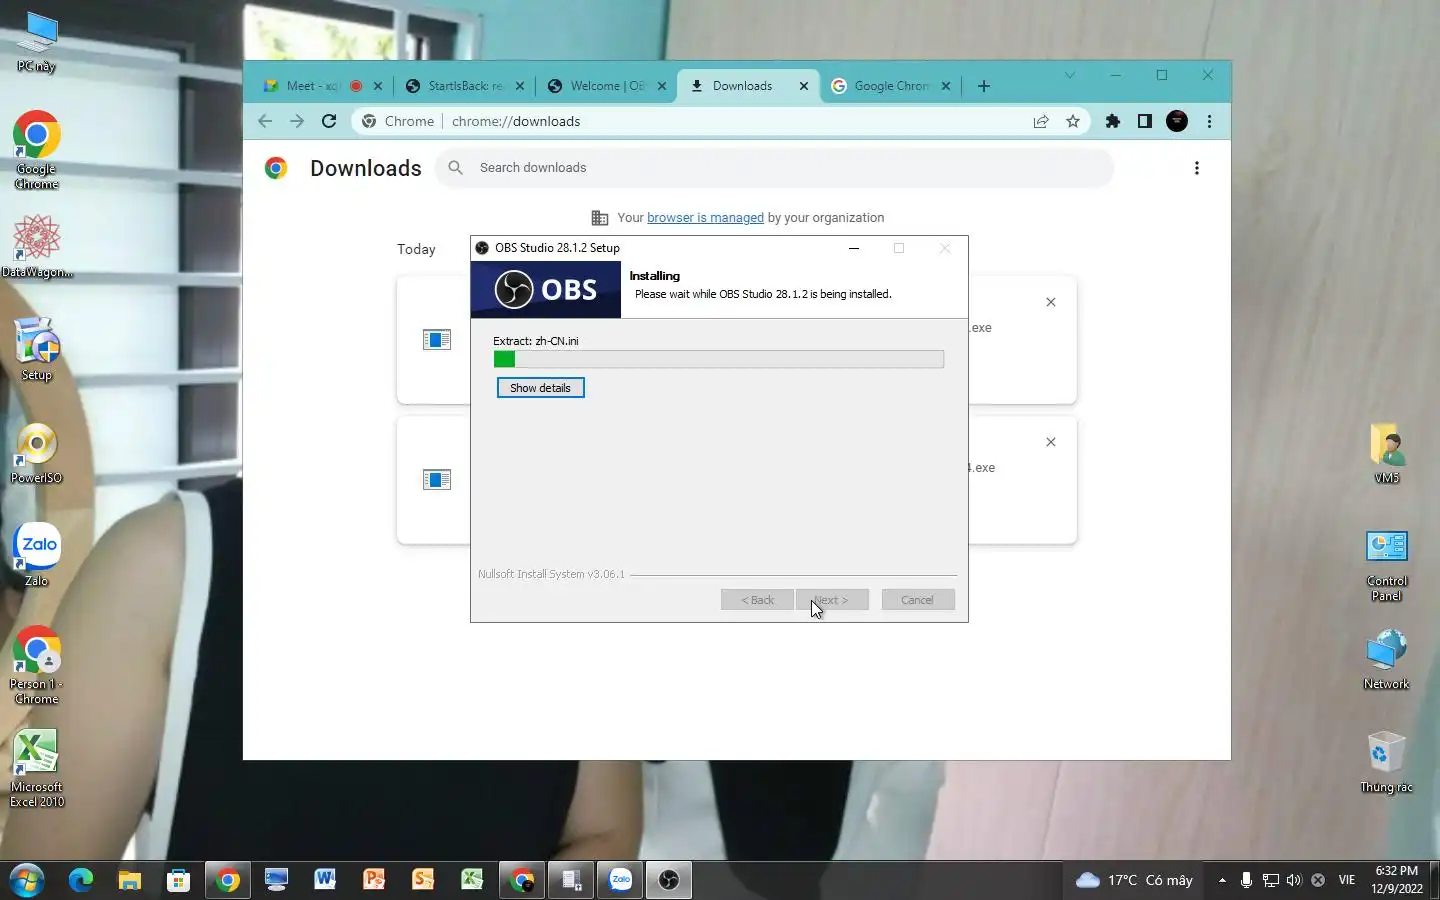
Task: Open Chrome profile avatar
Action: pos(1177,121)
